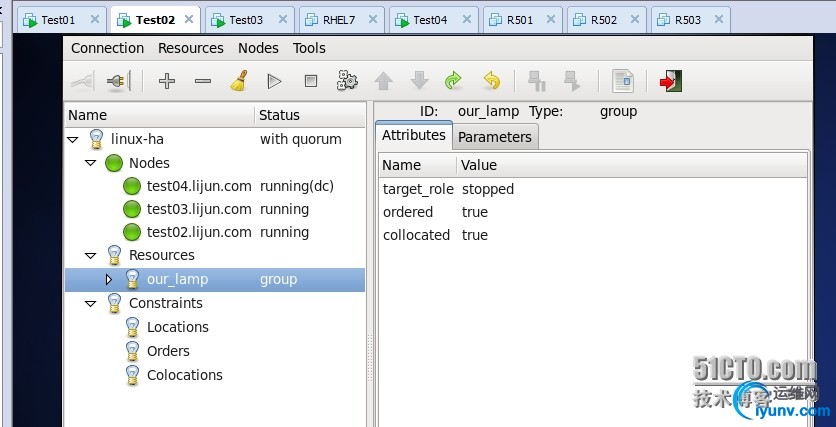Select the ordered attribute row
The width and height of the screenshot is (836, 427).
pos(593,212)
